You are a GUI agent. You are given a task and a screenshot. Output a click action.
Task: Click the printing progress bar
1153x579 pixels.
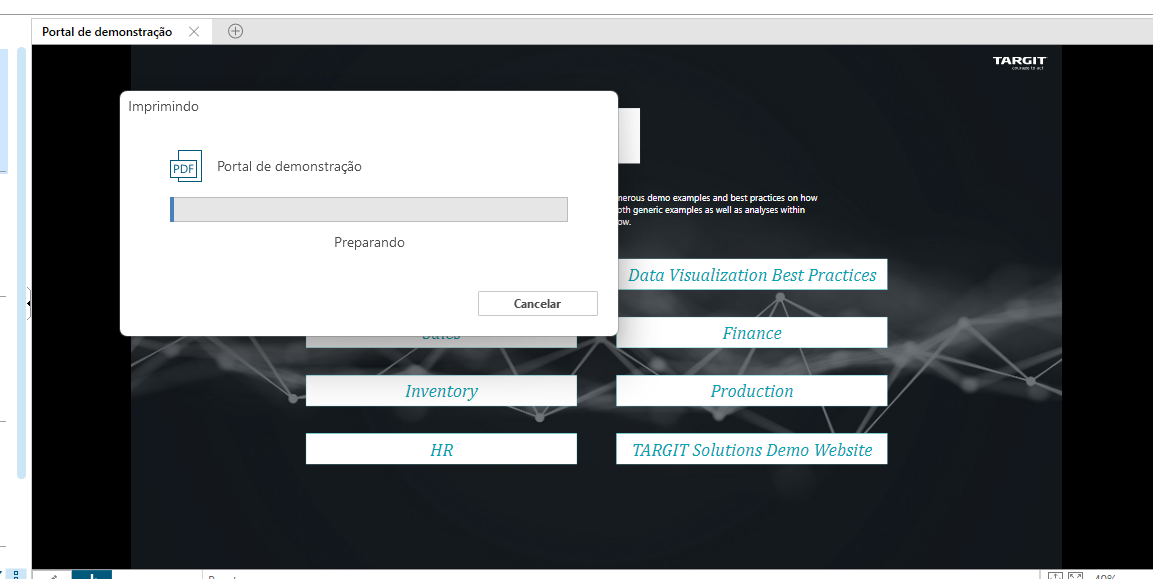click(x=368, y=210)
